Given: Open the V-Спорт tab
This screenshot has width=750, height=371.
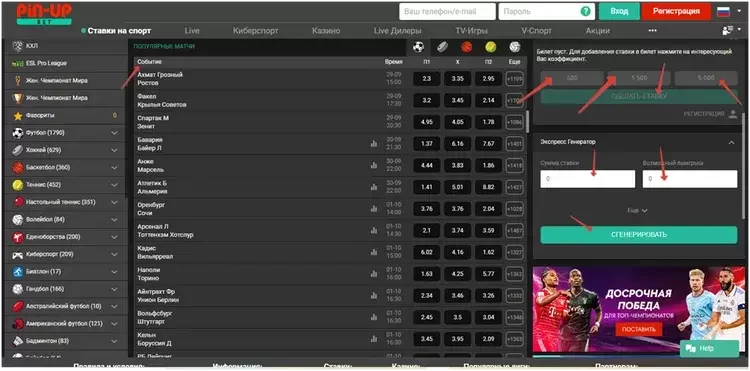Looking at the screenshot, I should (536, 31).
